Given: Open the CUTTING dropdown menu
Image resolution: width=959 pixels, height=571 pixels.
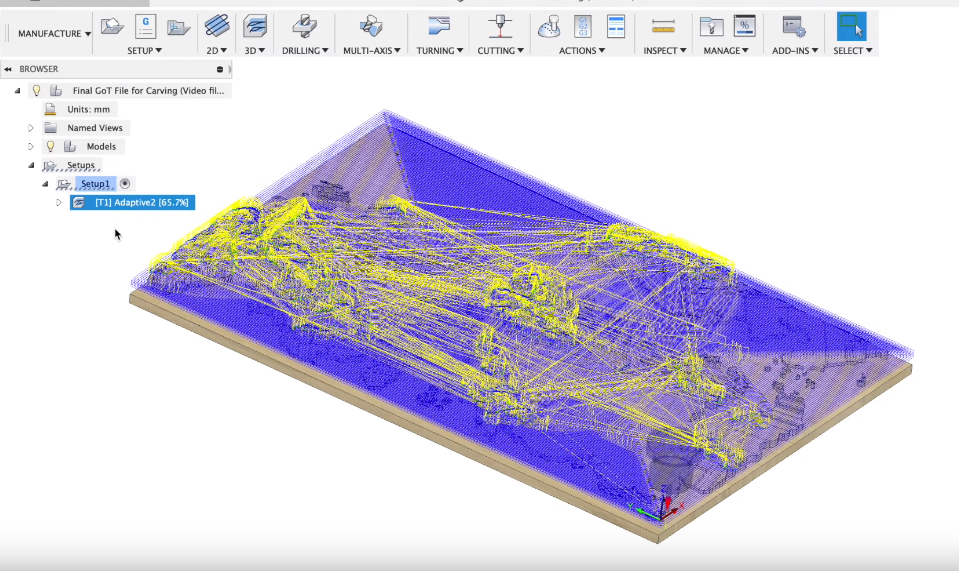Looking at the screenshot, I should [500, 50].
